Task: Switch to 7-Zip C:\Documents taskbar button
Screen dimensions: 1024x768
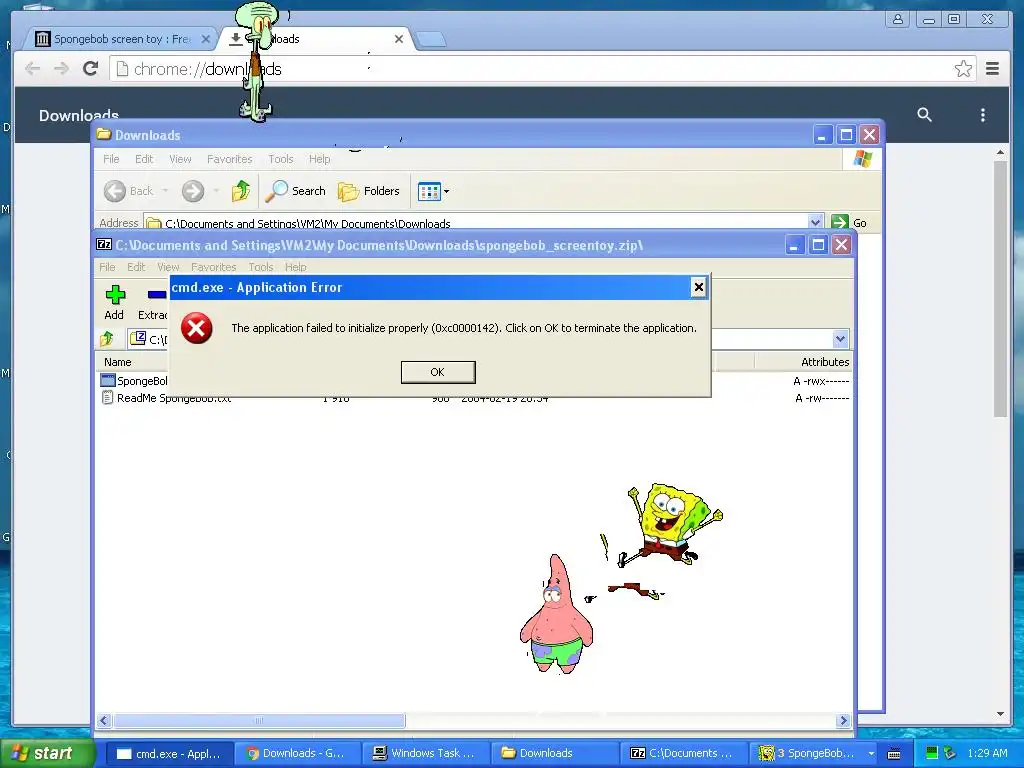Action: (x=682, y=753)
